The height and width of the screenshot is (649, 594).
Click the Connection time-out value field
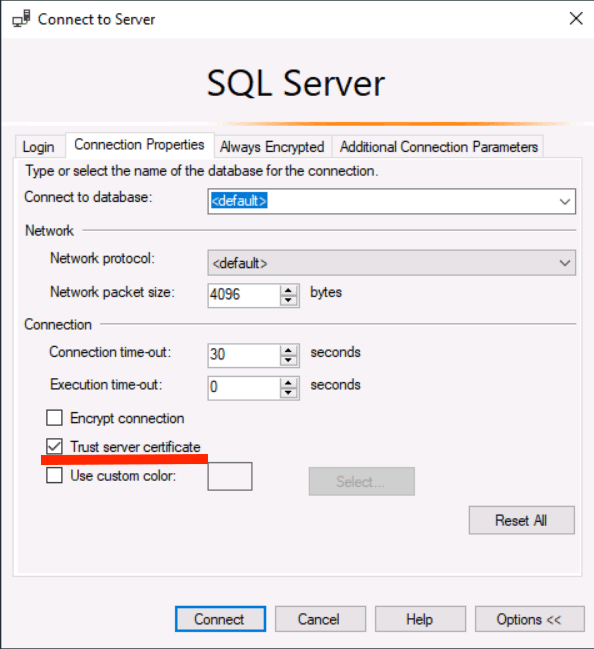coord(244,355)
